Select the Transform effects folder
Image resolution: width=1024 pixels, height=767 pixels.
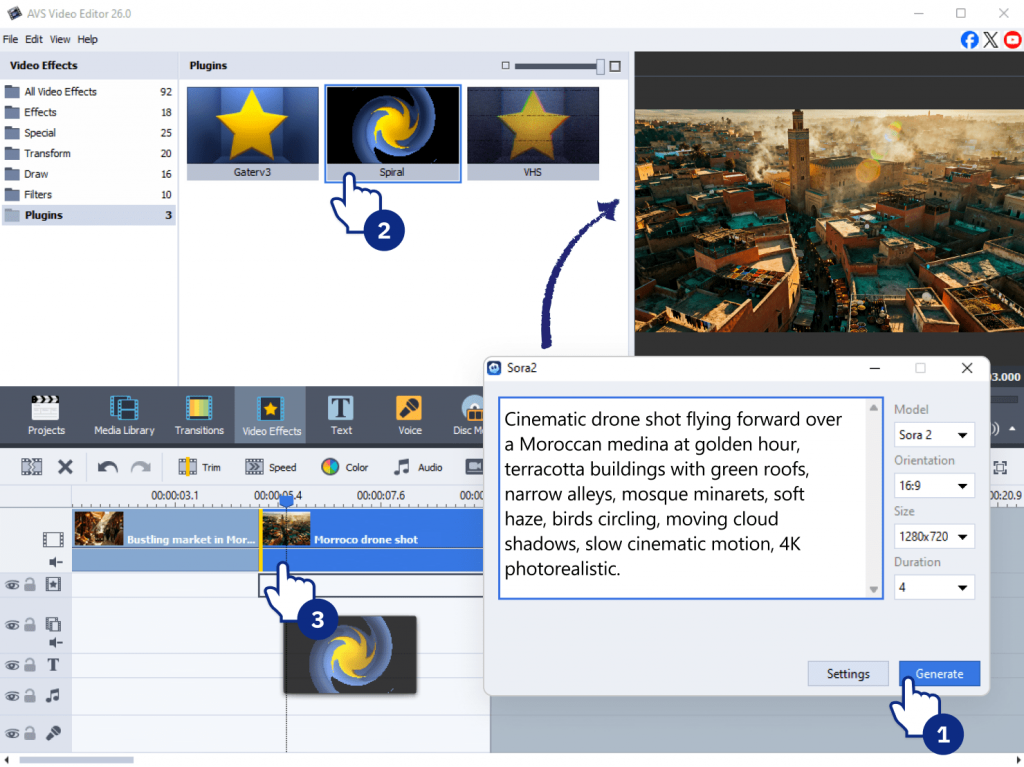(x=89, y=154)
